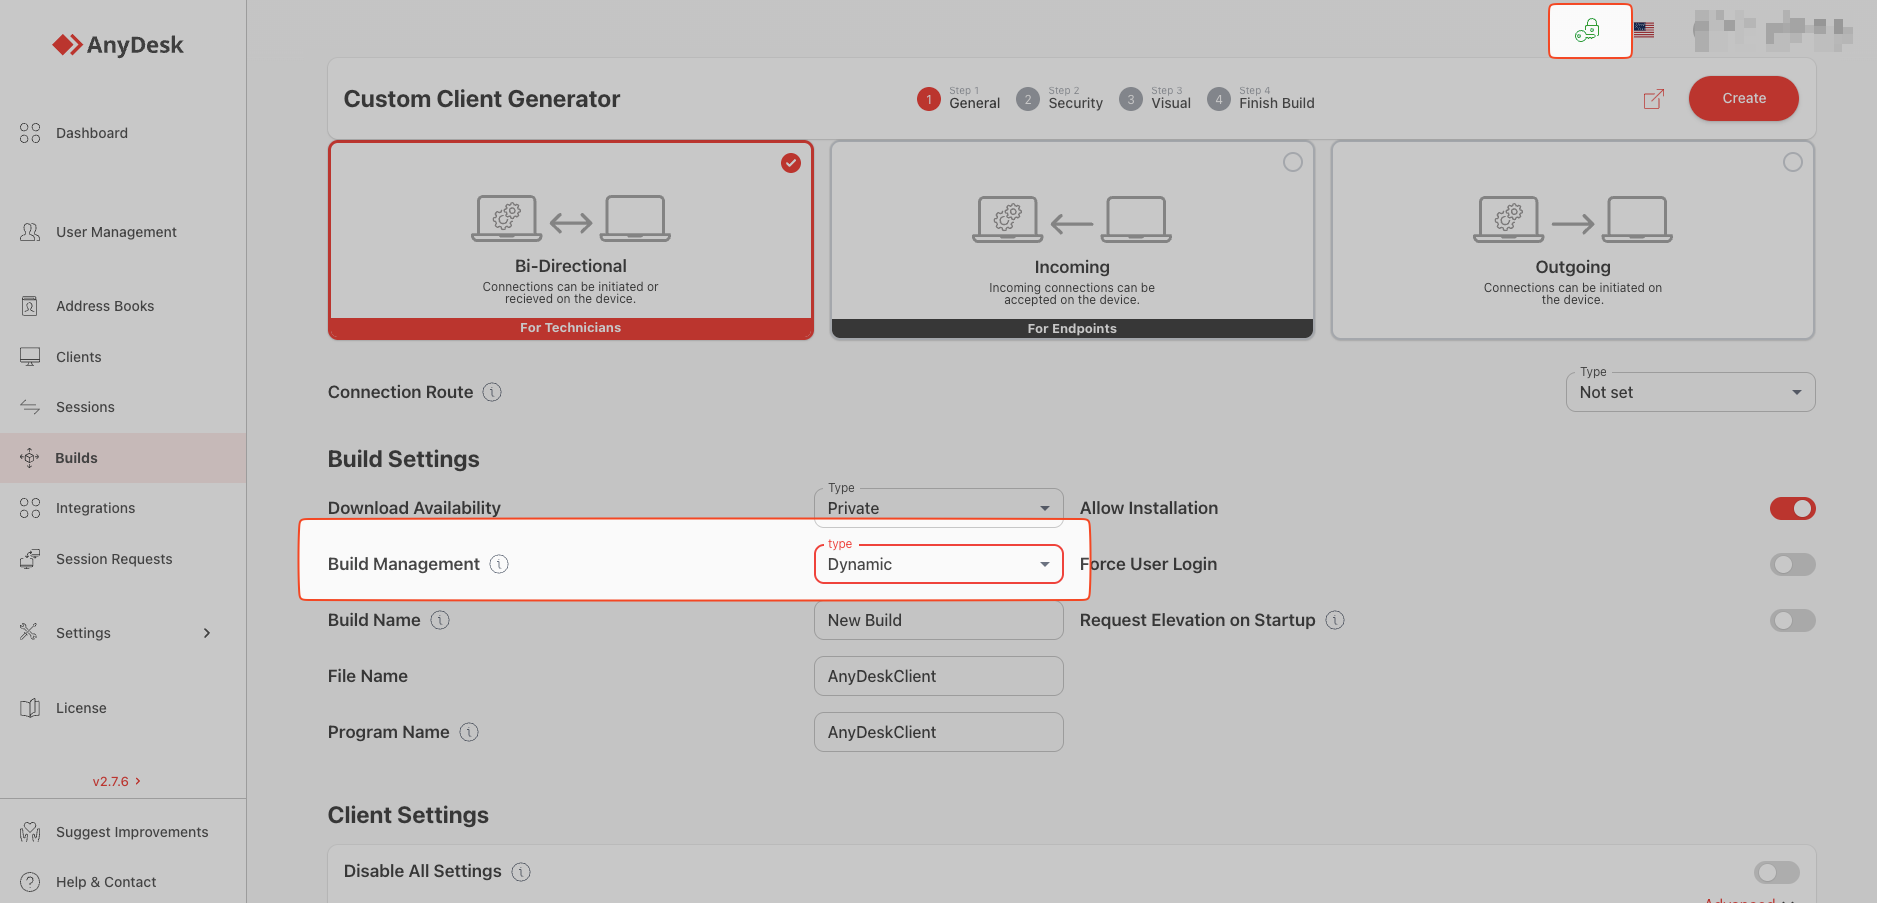The width and height of the screenshot is (1877, 903).
Task: Go to Step 3 Visual
Action: [x=1154, y=99]
